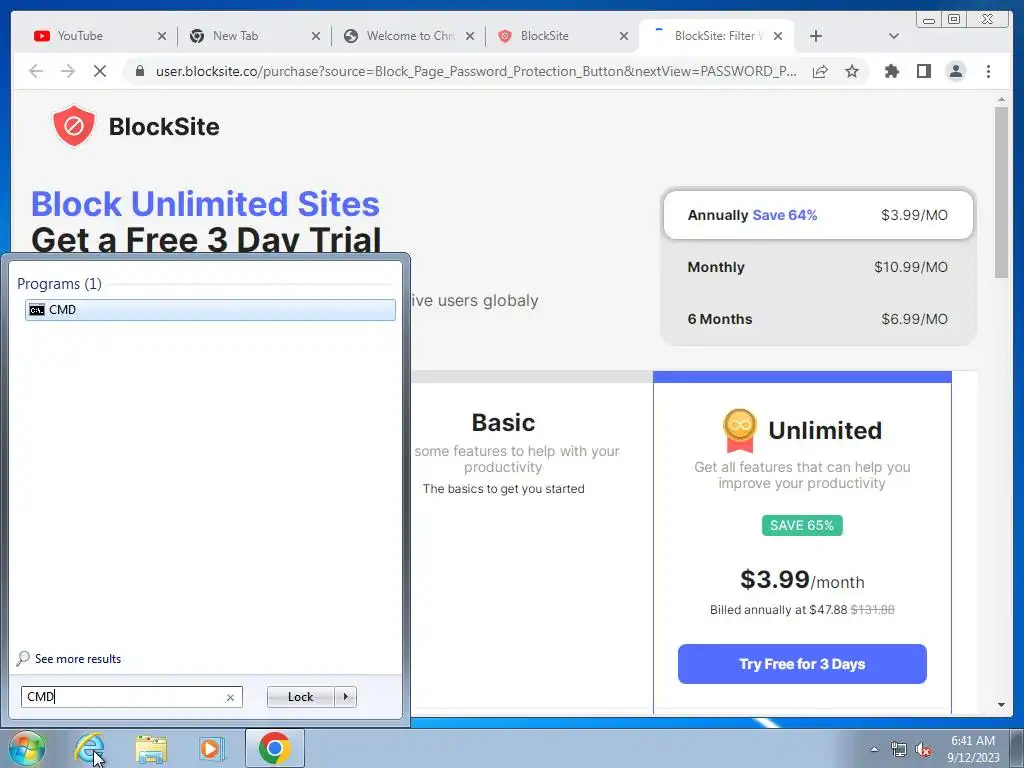The image size is (1024, 768).
Task: Open the Extensions puzzle icon
Action: 891,71
